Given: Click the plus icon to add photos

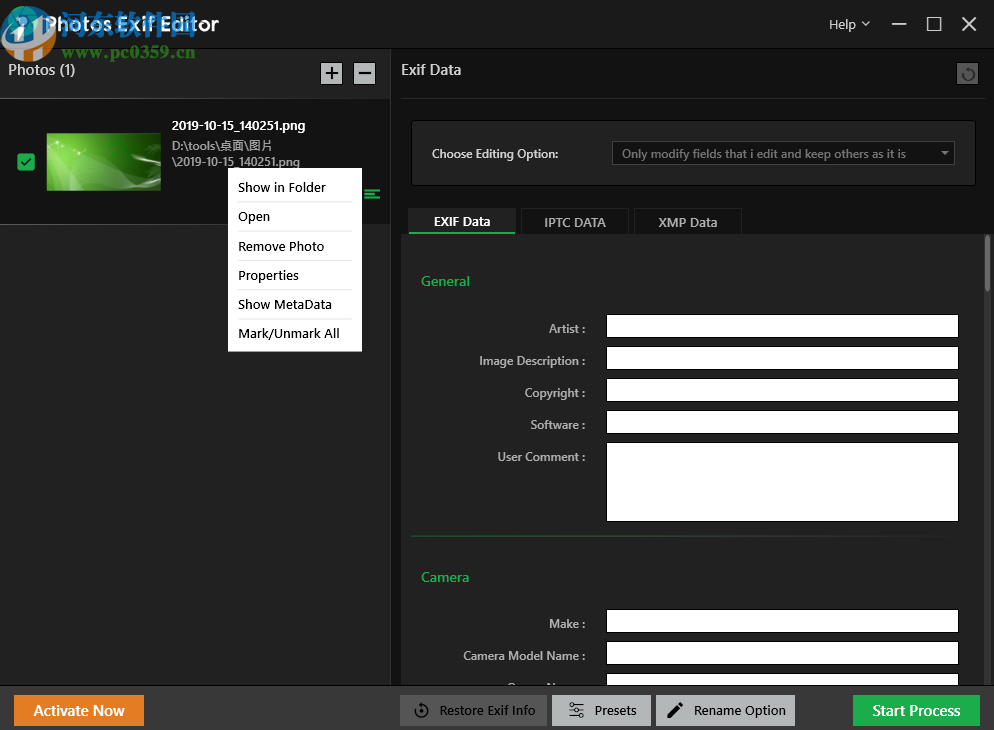Looking at the screenshot, I should pyautogui.click(x=331, y=73).
